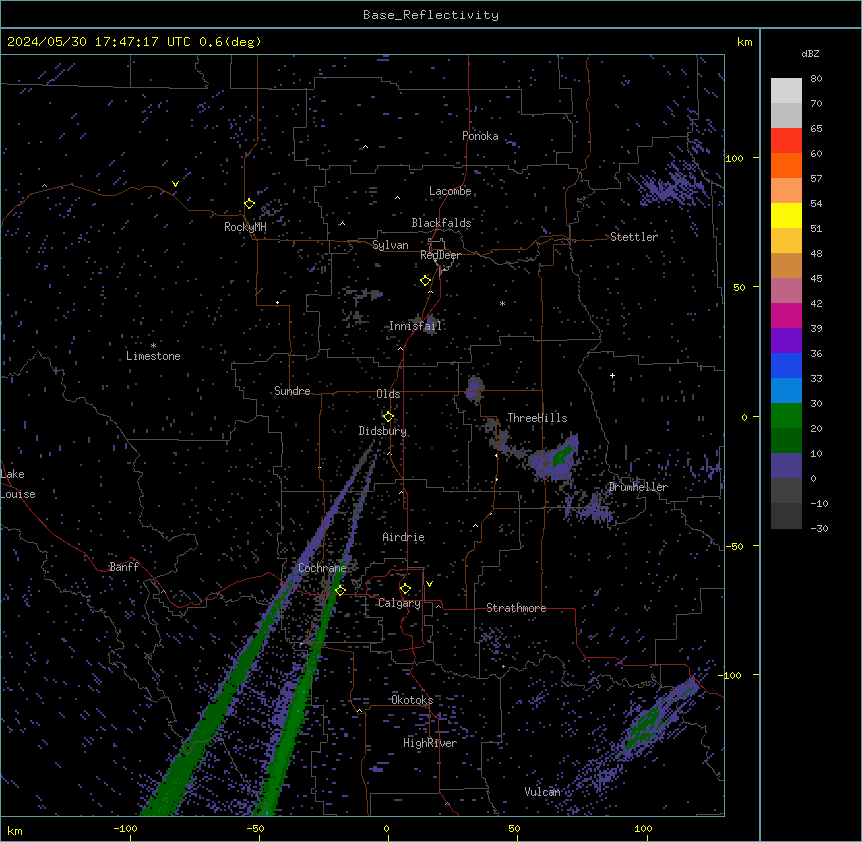Click the yellow diamond marker above RockyMH
The height and width of the screenshot is (842, 862).
(x=250, y=204)
